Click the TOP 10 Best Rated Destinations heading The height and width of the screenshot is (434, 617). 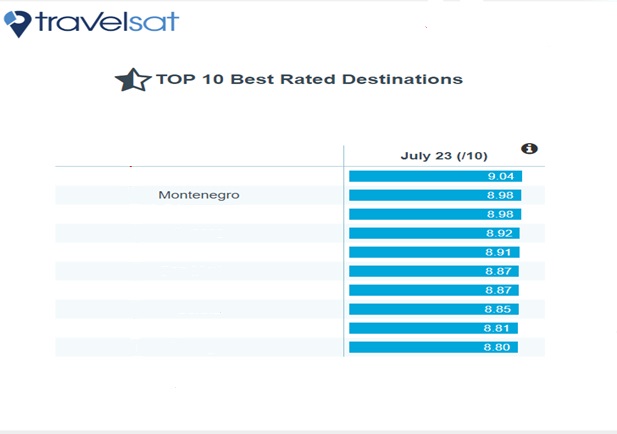coord(309,79)
